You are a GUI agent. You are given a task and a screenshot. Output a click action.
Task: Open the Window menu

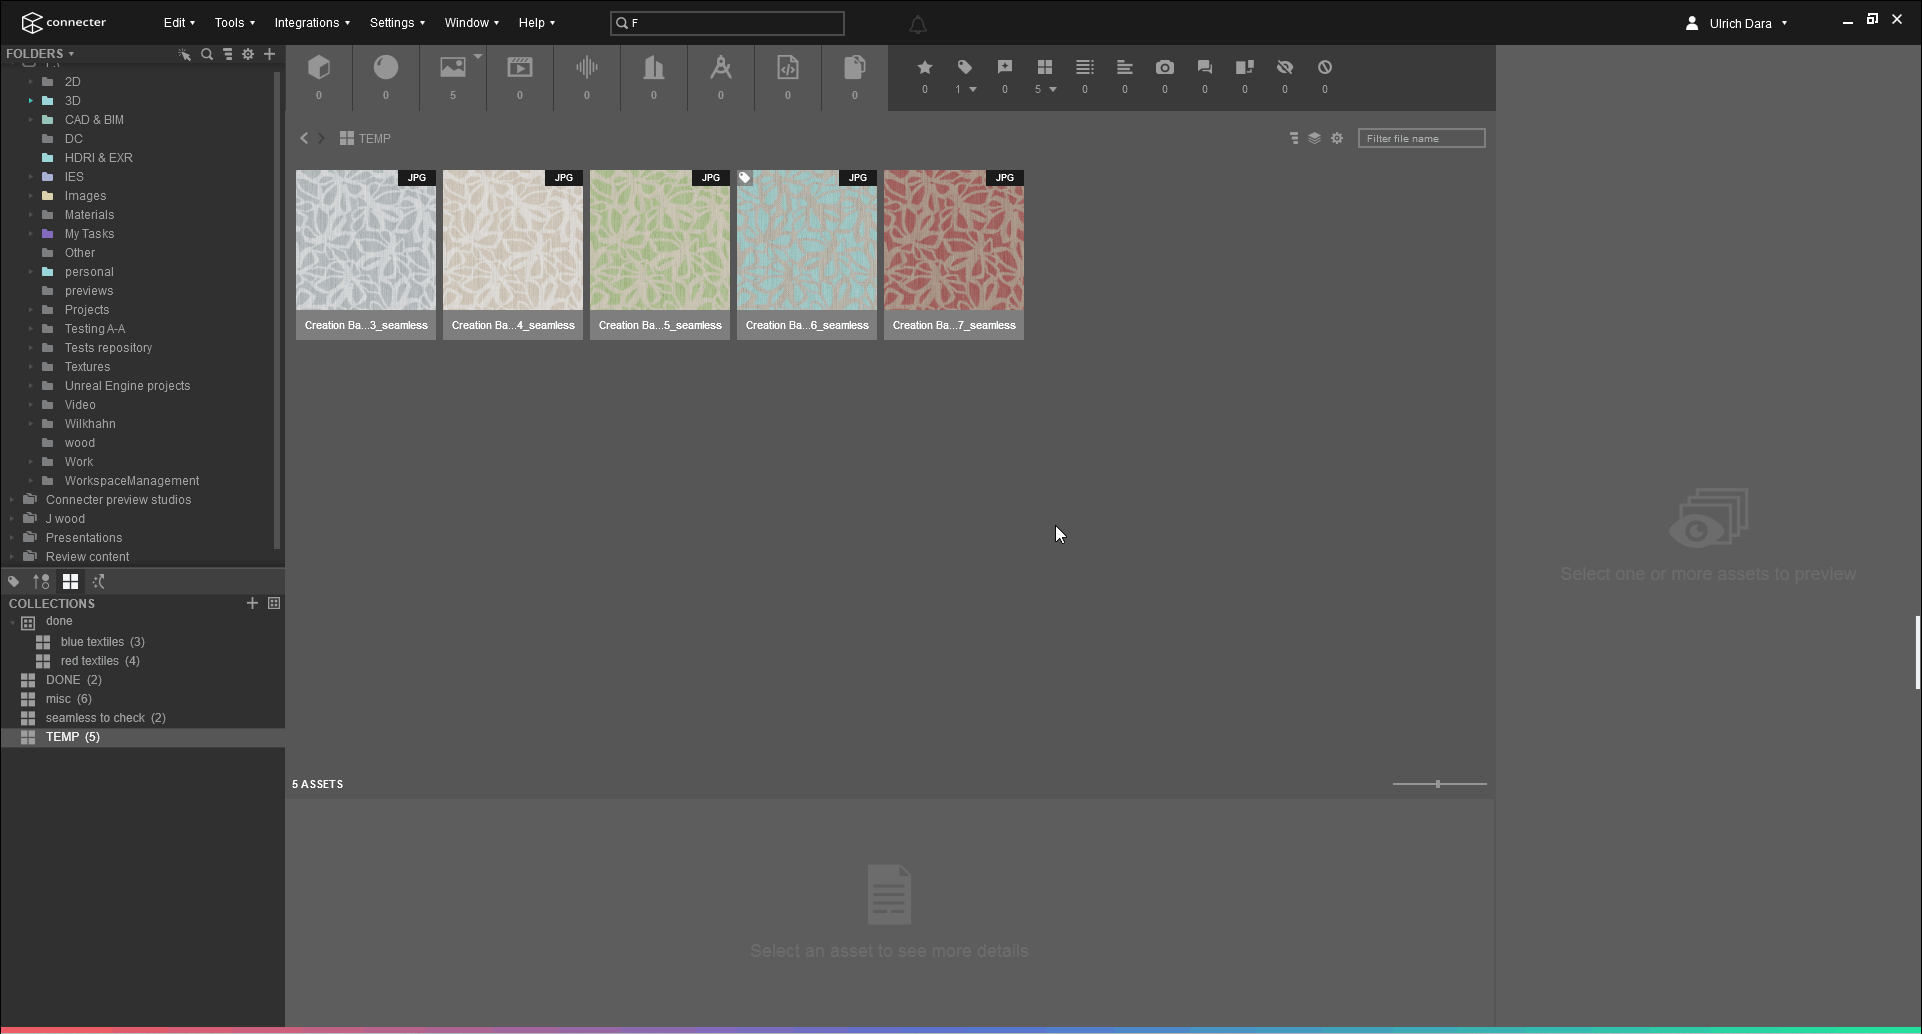tap(471, 22)
